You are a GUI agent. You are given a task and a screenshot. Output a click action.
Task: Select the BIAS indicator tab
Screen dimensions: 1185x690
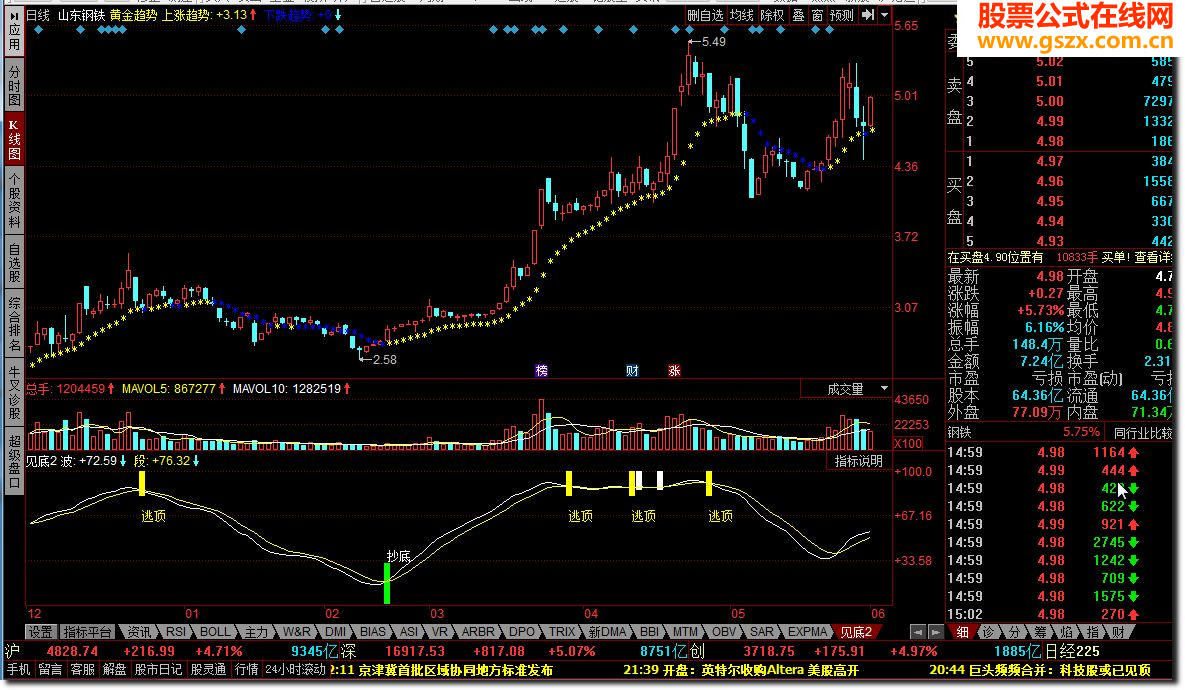coord(373,632)
